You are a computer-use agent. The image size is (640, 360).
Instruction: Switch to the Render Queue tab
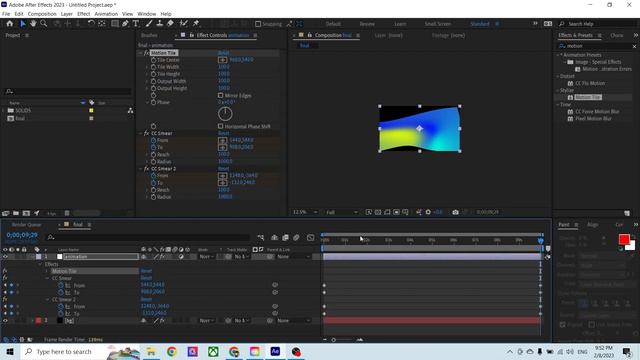(27, 224)
